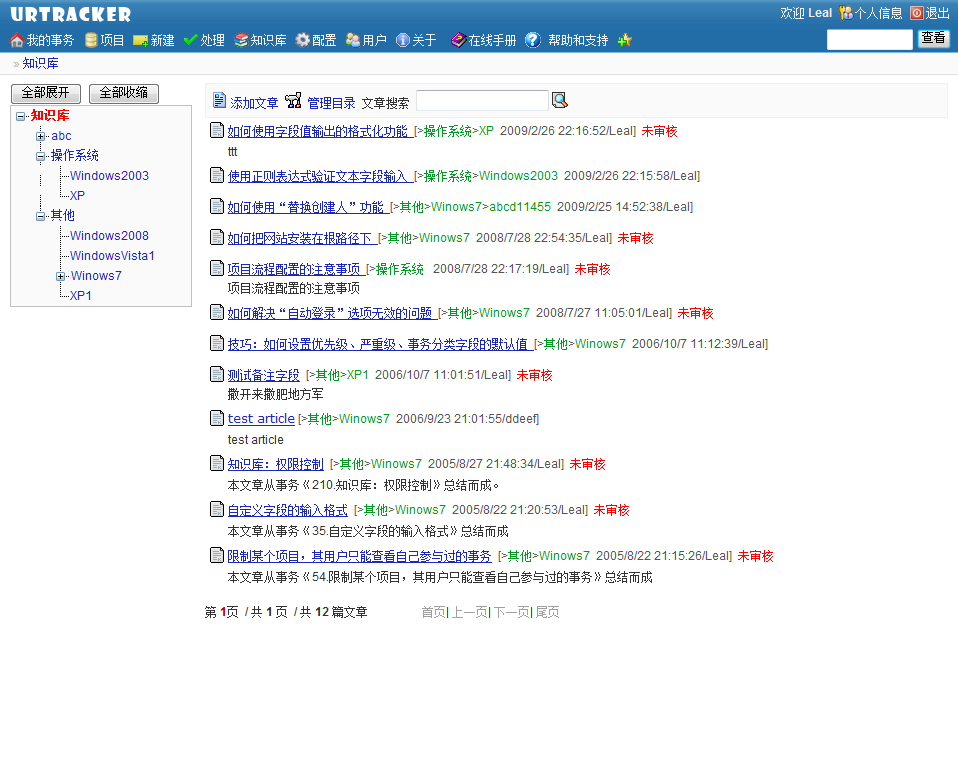Collapse the 其他 tree node

(40, 216)
